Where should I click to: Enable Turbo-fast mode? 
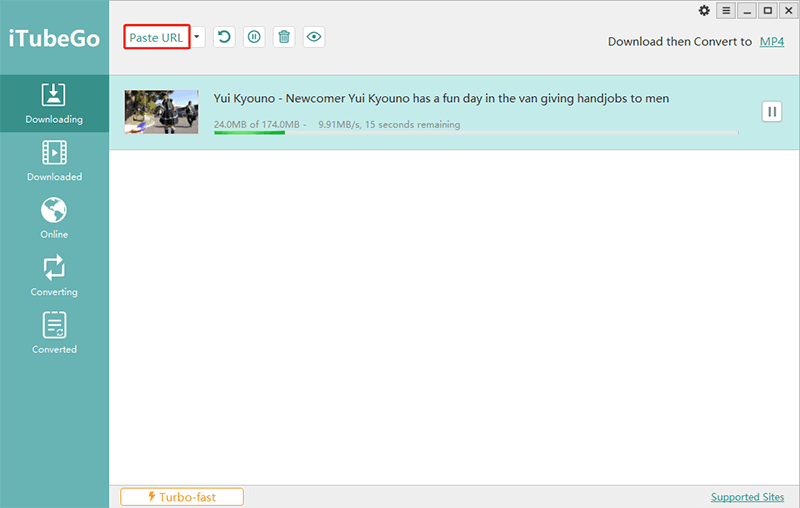(182, 497)
